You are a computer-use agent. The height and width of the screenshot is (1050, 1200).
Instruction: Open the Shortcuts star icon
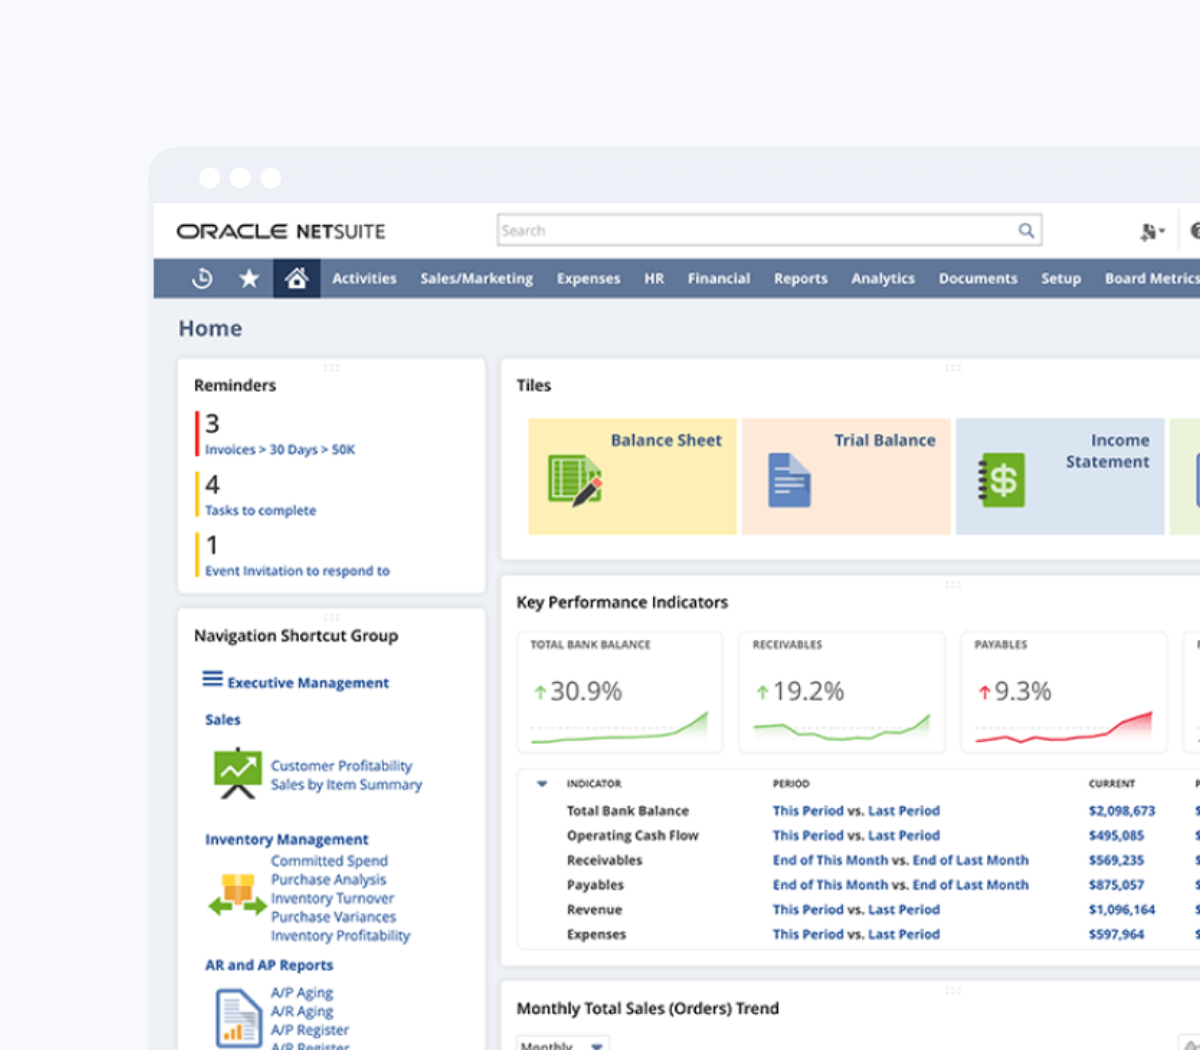click(249, 279)
